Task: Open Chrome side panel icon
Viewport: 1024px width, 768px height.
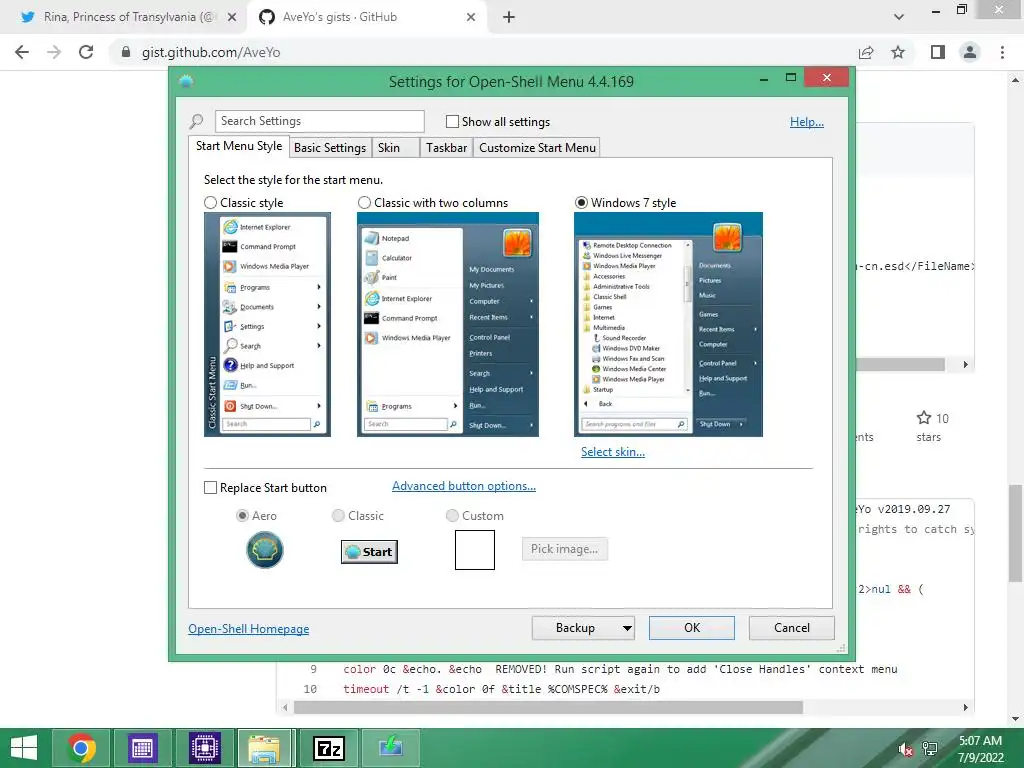Action: click(x=938, y=52)
